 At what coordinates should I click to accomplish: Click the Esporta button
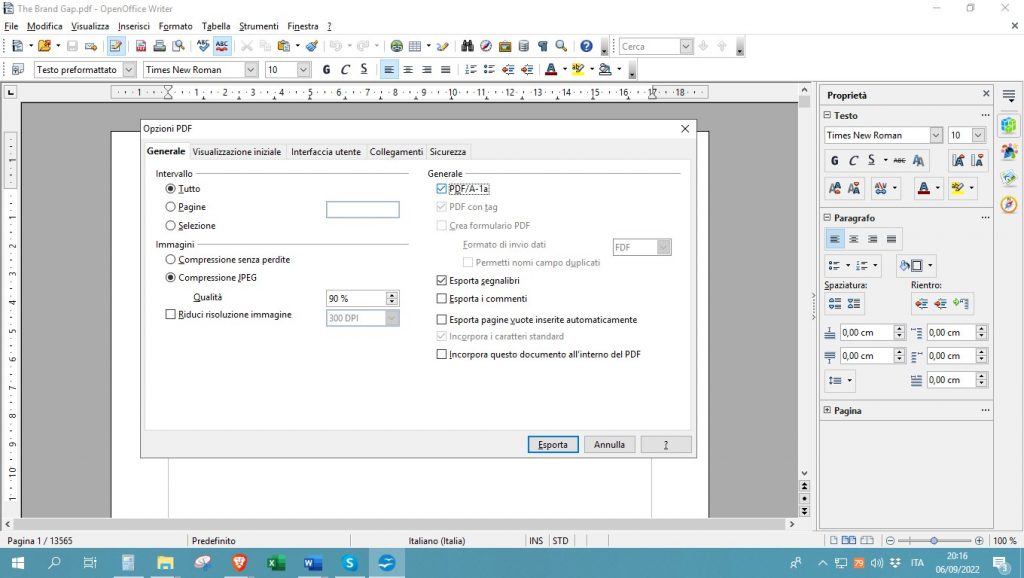(x=552, y=444)
